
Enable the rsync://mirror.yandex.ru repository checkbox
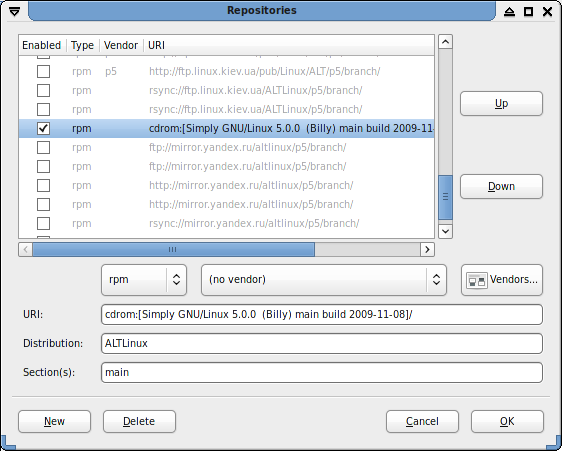tap(43, 223)
